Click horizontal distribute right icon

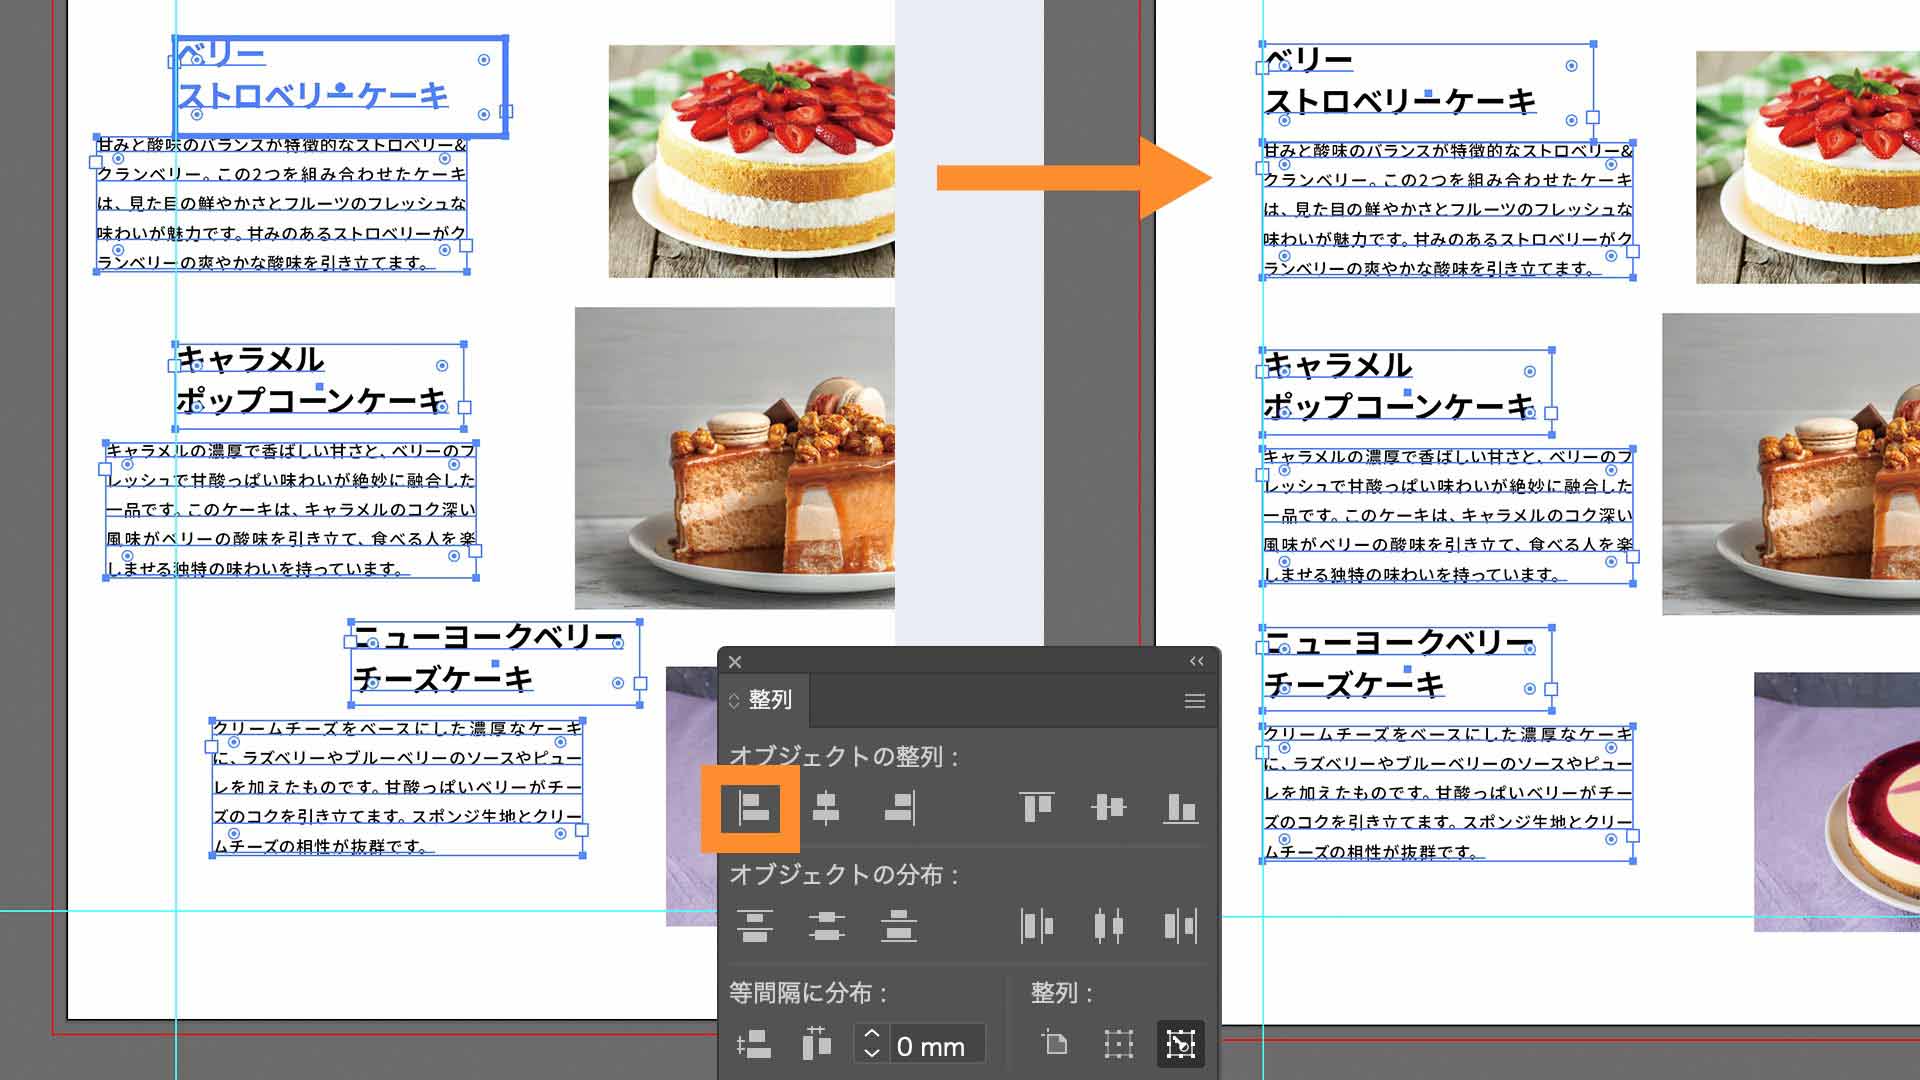point(1180,925)
